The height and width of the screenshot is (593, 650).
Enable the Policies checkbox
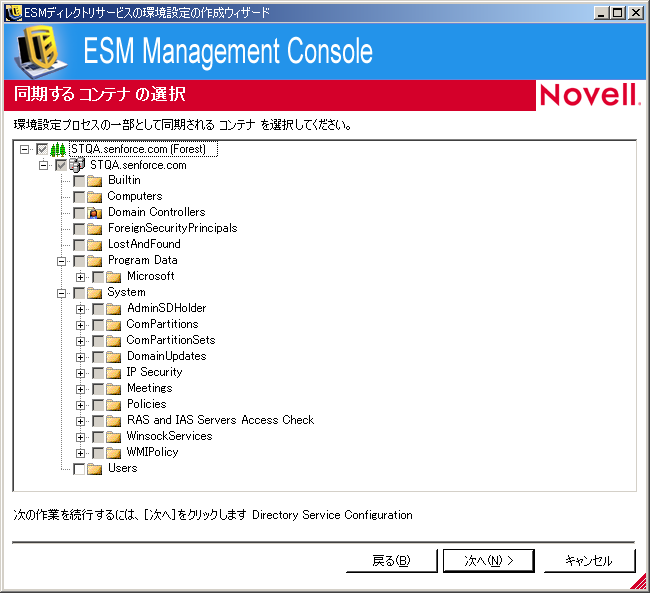(x=98, y=405)
